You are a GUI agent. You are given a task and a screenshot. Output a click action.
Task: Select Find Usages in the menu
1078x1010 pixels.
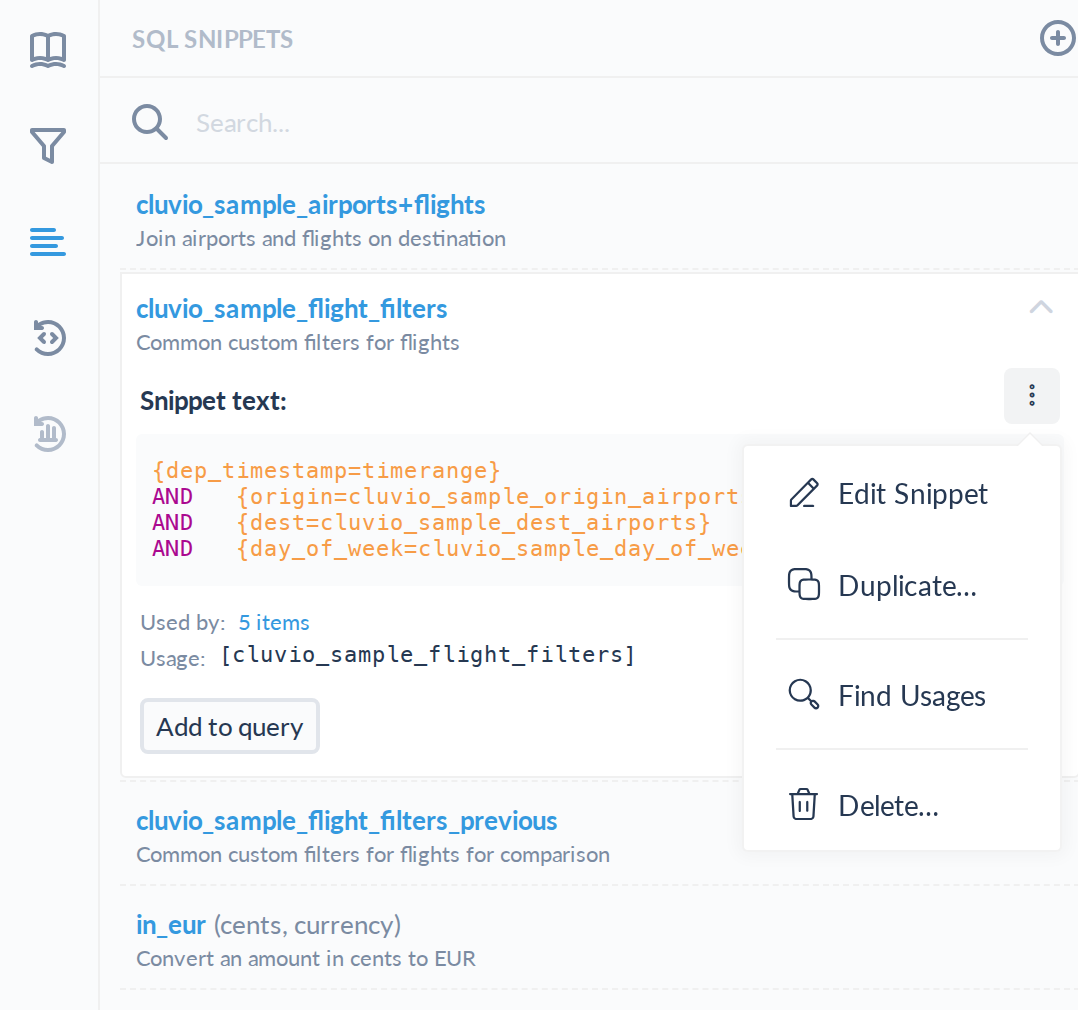point(902,695)
